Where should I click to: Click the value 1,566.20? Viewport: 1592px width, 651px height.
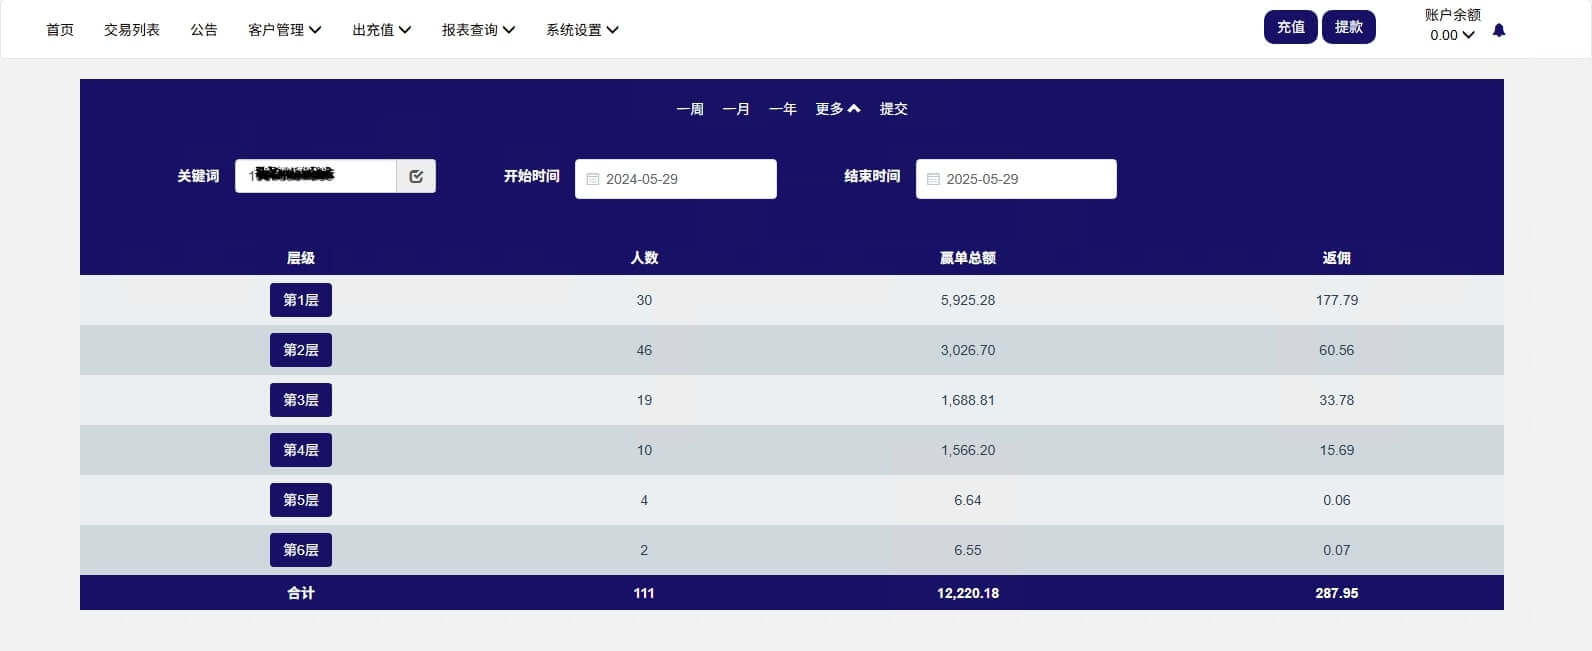click(x=968, y=450)
